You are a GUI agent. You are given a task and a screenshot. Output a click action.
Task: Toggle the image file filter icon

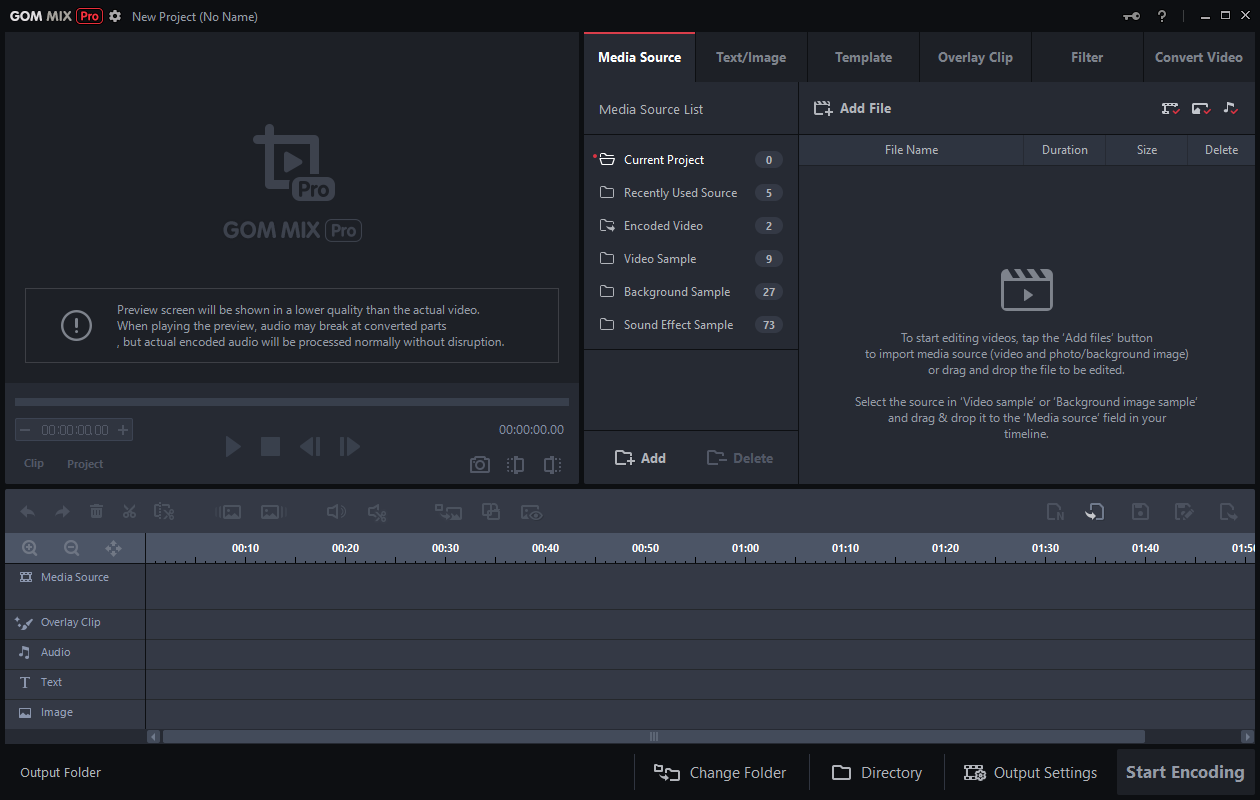coord(1201,108)
